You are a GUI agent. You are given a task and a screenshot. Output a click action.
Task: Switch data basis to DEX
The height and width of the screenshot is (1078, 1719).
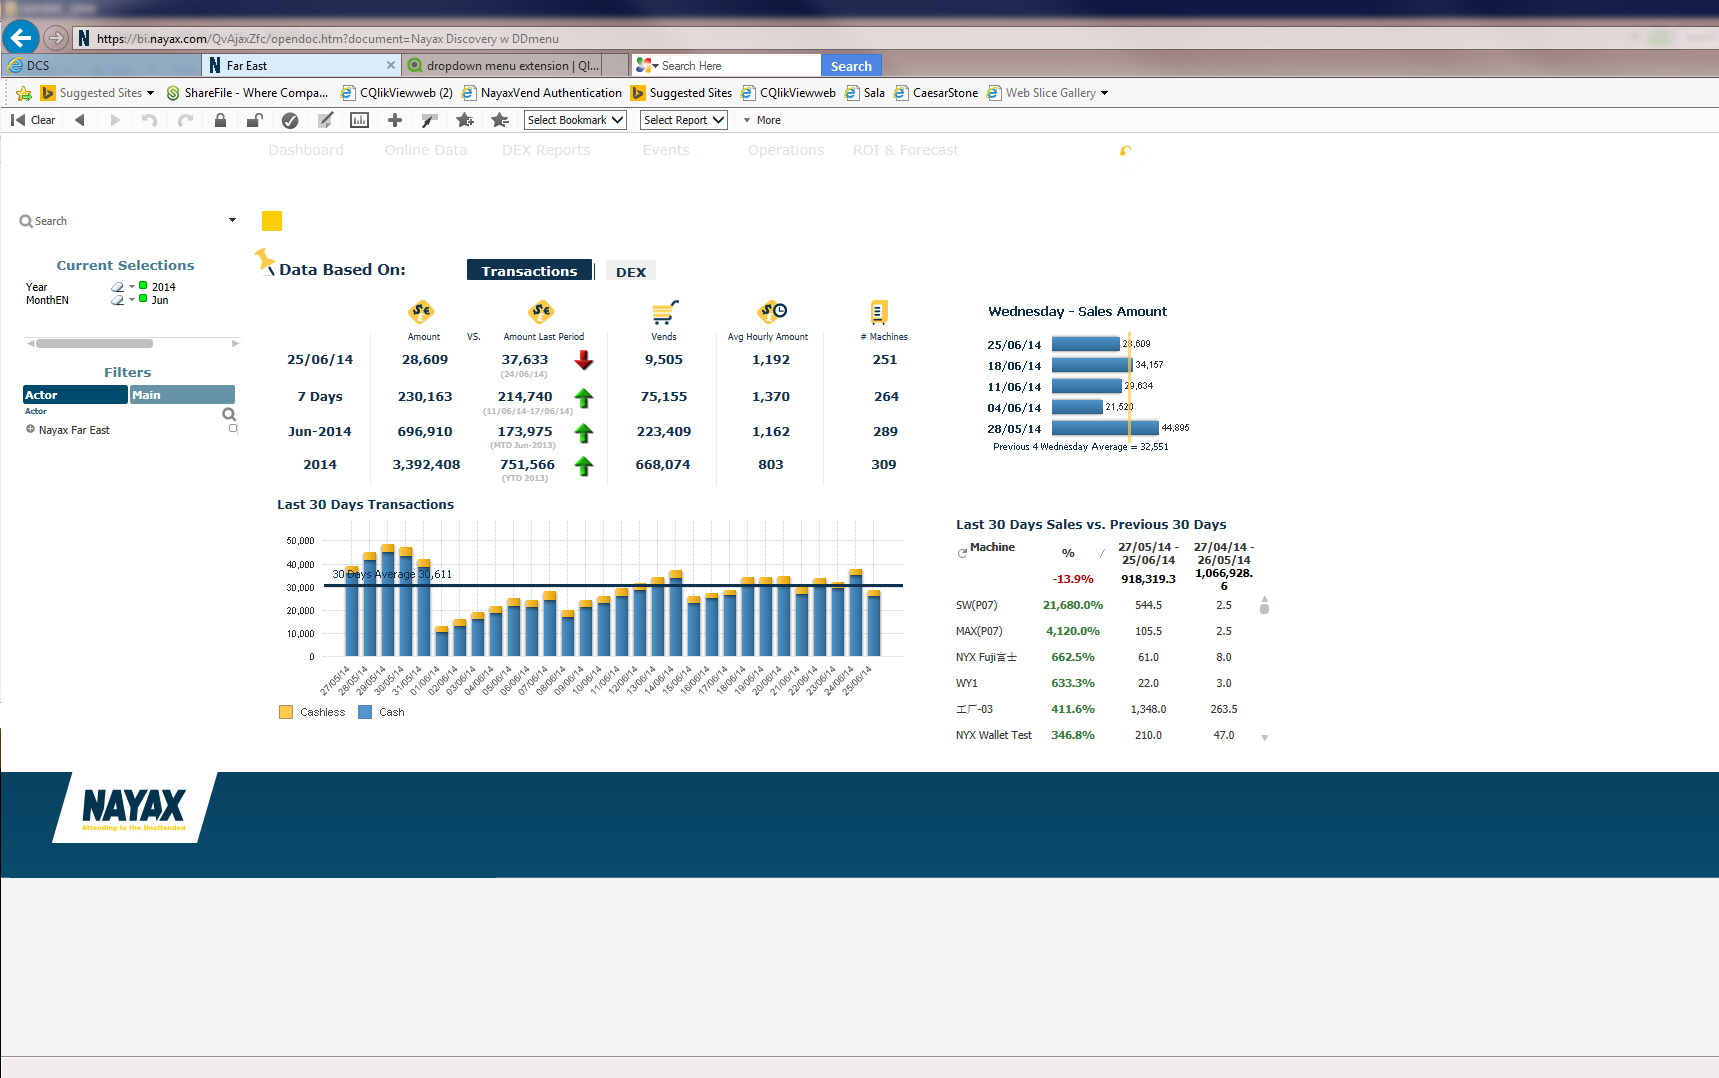(x=630, y=272)
